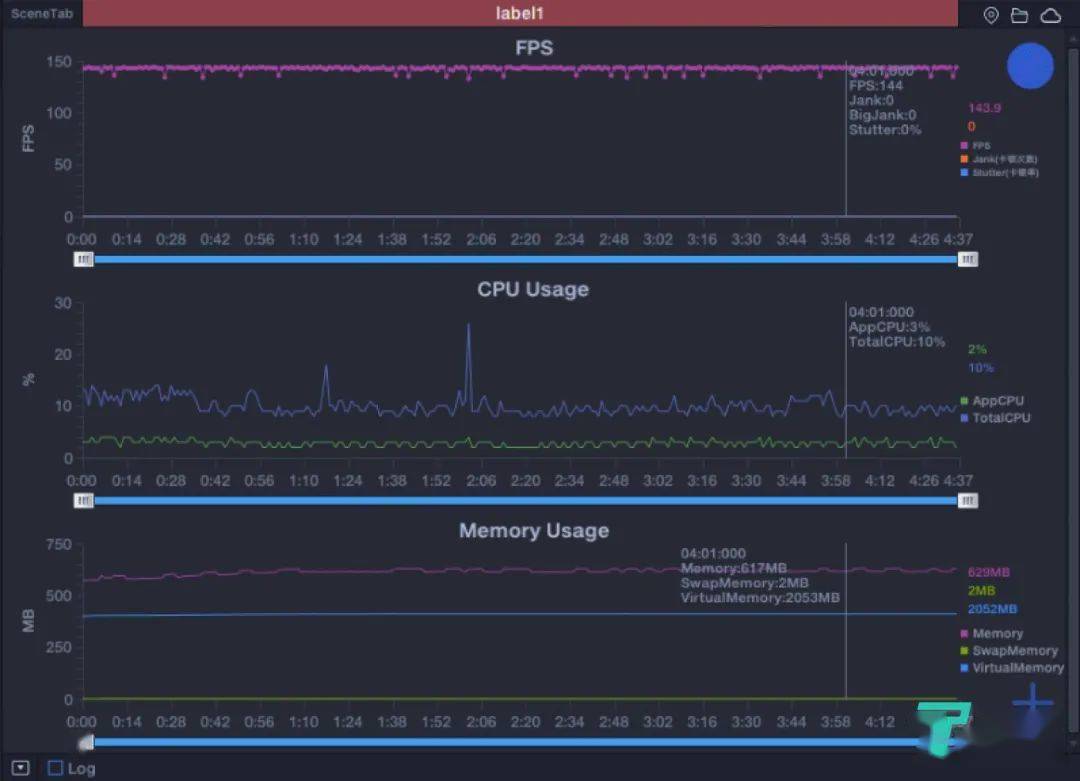The image size is (1080, 781).
Task: Click the right handle of CPU range slider
Action: 967,501
